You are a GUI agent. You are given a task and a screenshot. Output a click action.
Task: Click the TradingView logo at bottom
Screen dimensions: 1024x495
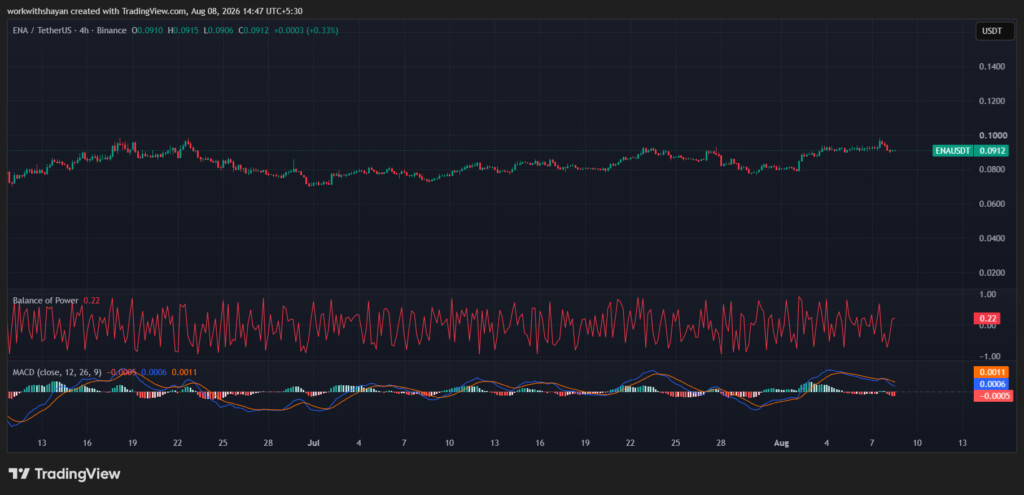tap(64, 473)
